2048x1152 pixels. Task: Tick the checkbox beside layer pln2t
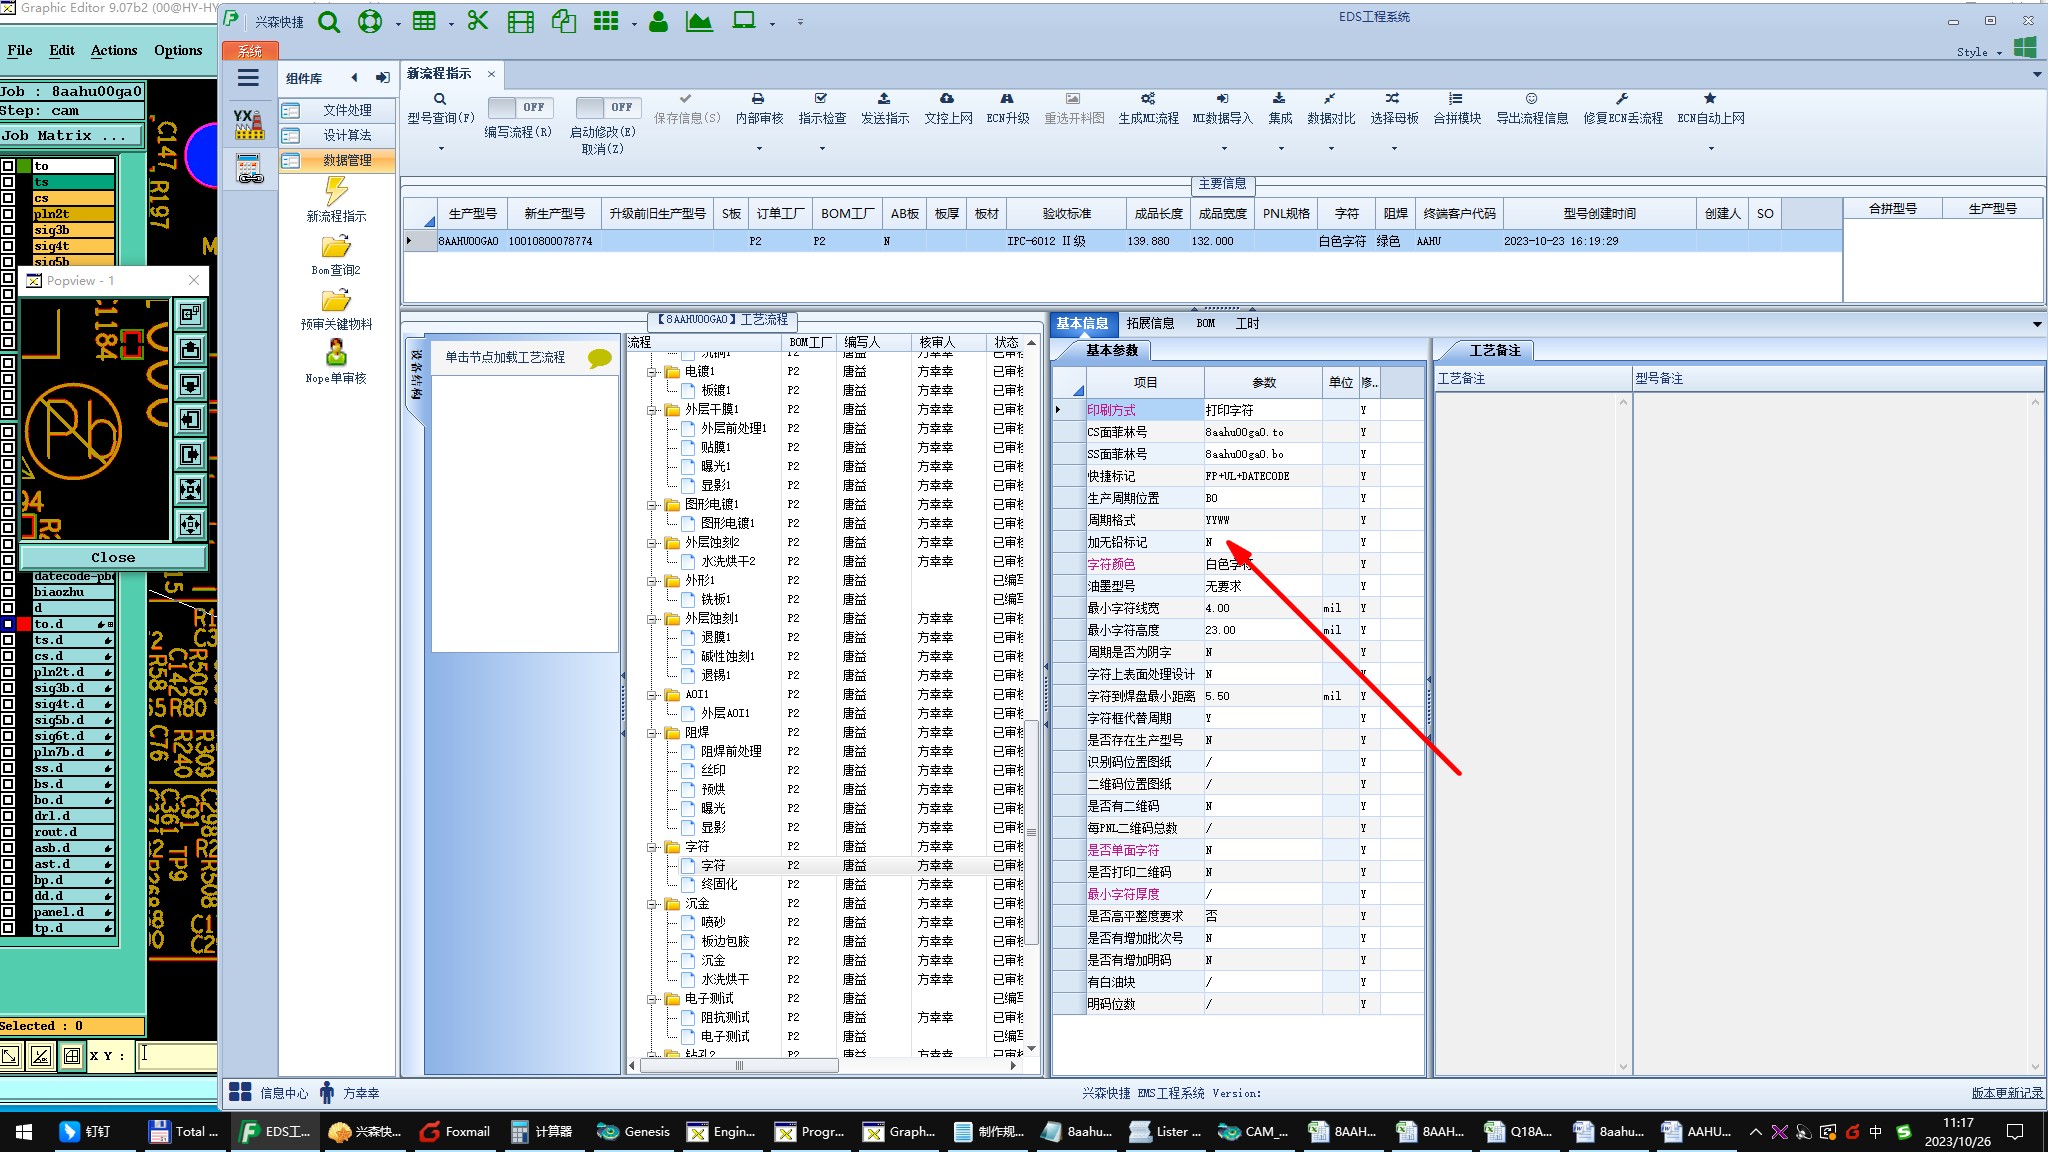[x=8, y=214]
